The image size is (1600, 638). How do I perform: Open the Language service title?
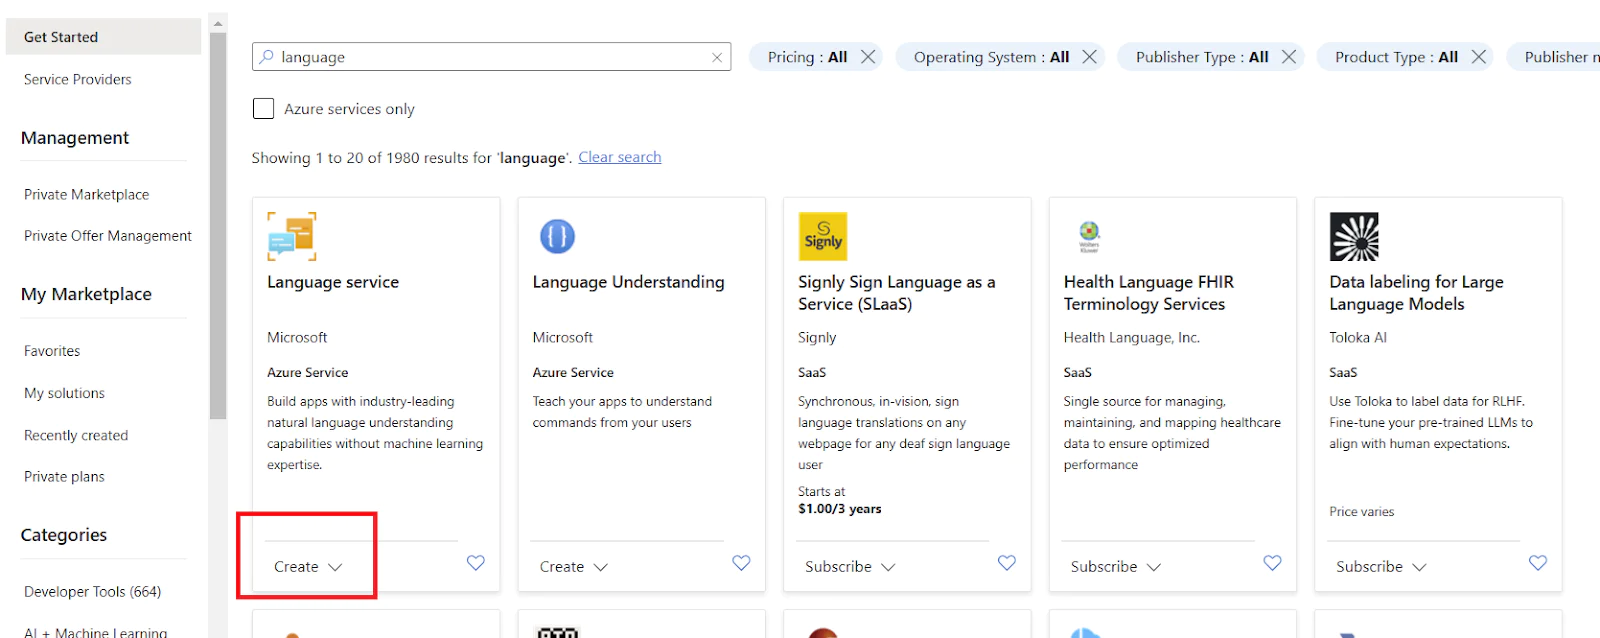pos(333,282)
